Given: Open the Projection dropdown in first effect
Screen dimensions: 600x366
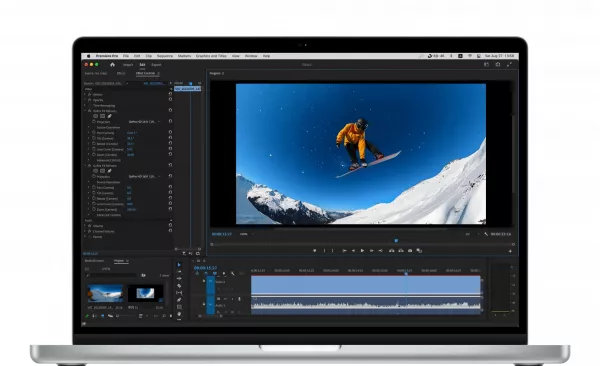Looking at the screenshot, I should (x=144, y=122).
